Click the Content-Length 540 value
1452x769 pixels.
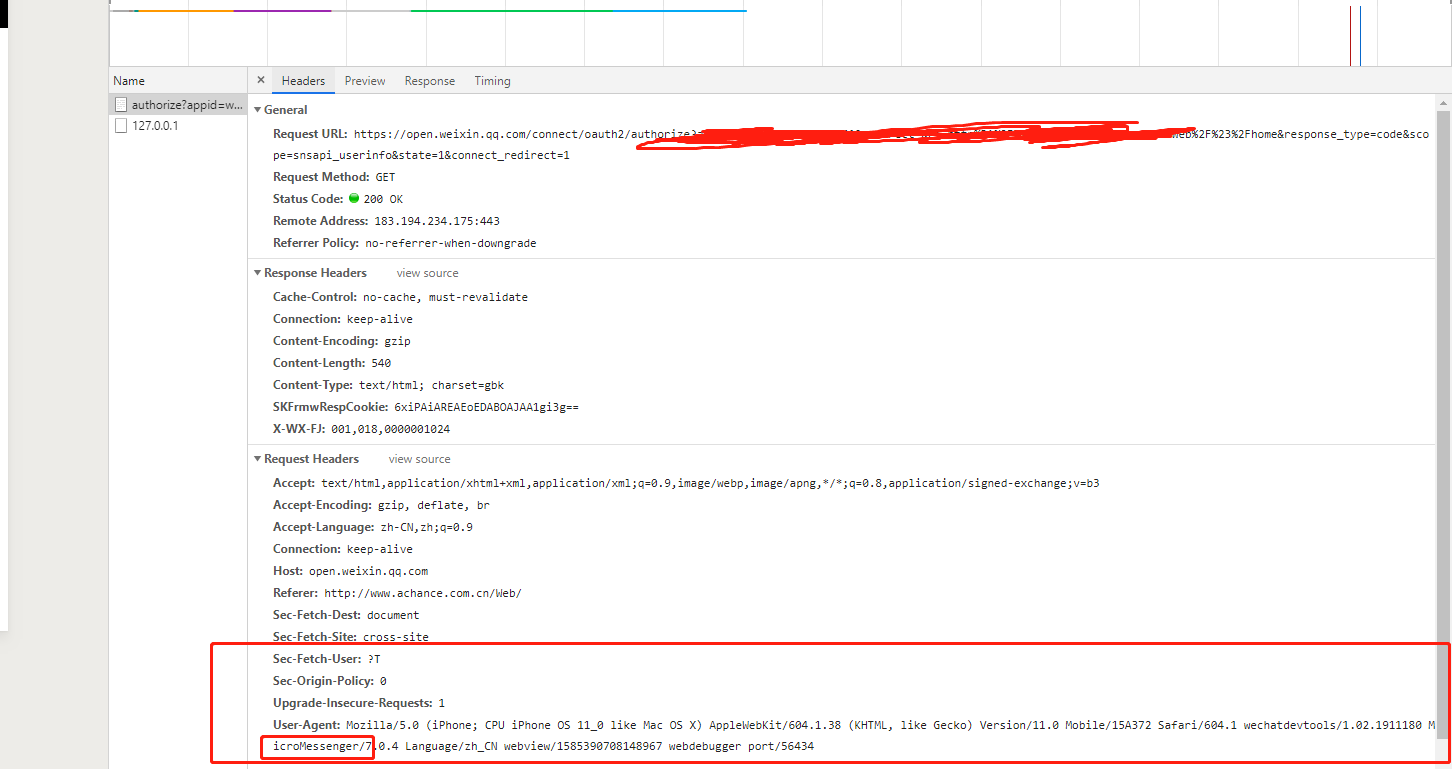click(381, 363)
